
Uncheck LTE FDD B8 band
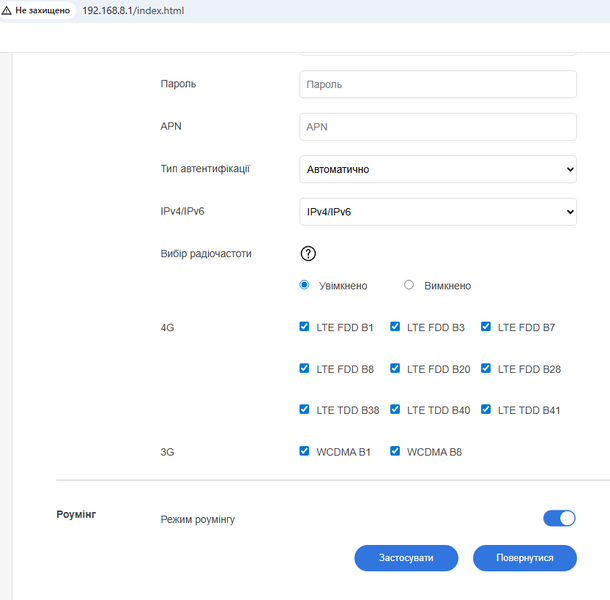(304, 368)
